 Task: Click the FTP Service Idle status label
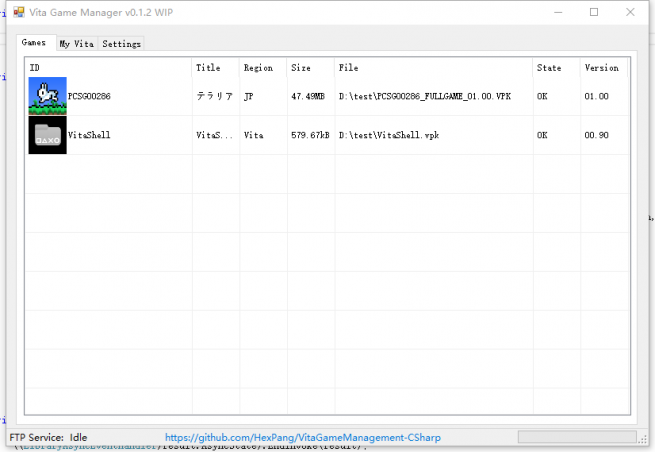click(48, 437)
